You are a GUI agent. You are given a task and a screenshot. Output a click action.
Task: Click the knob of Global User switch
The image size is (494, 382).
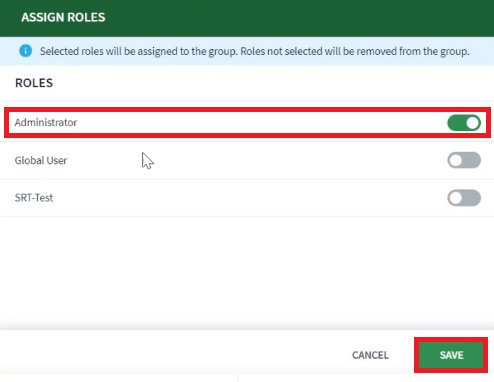[455, 160]
